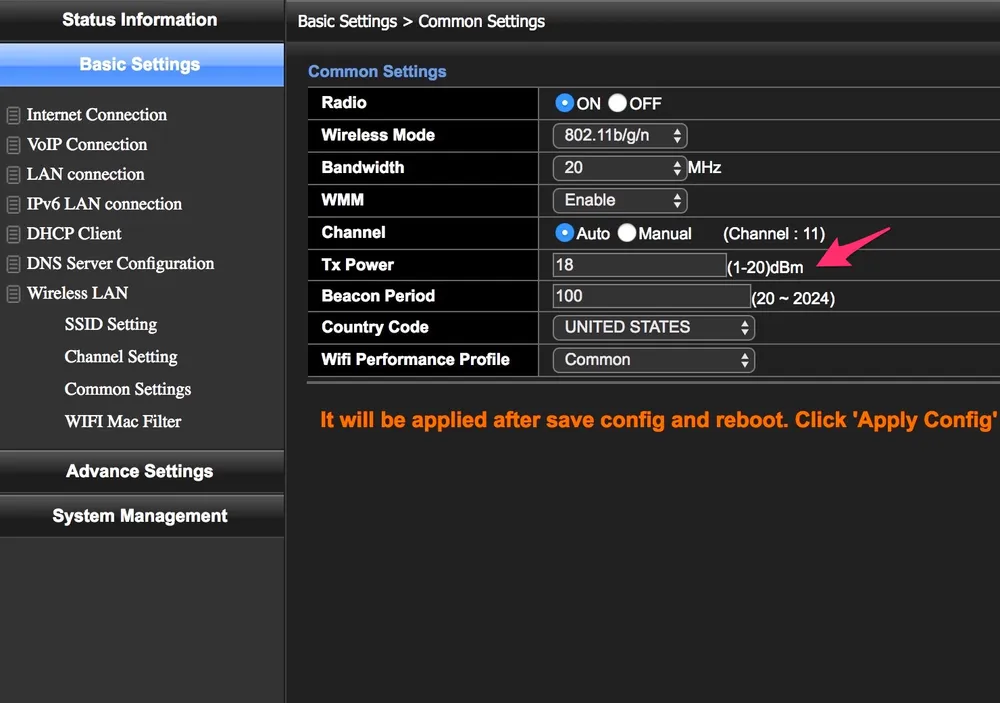
Task: Click the VoIP Connection page icon
Action: (x=13, y=146)
